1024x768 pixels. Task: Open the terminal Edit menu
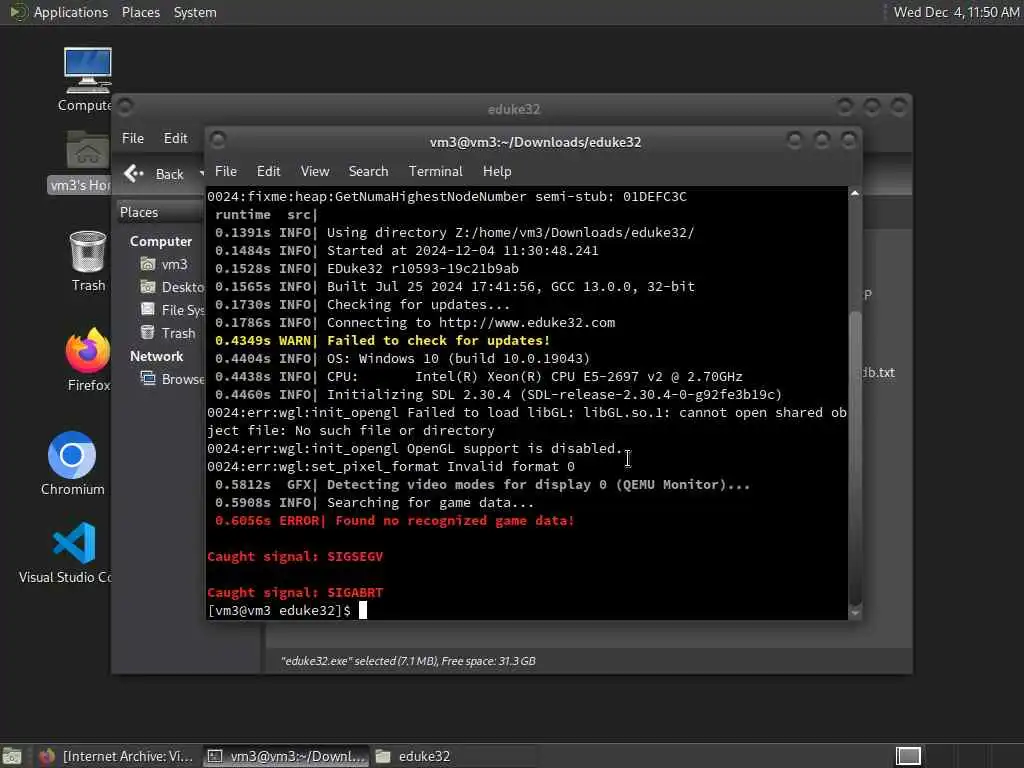268,171
